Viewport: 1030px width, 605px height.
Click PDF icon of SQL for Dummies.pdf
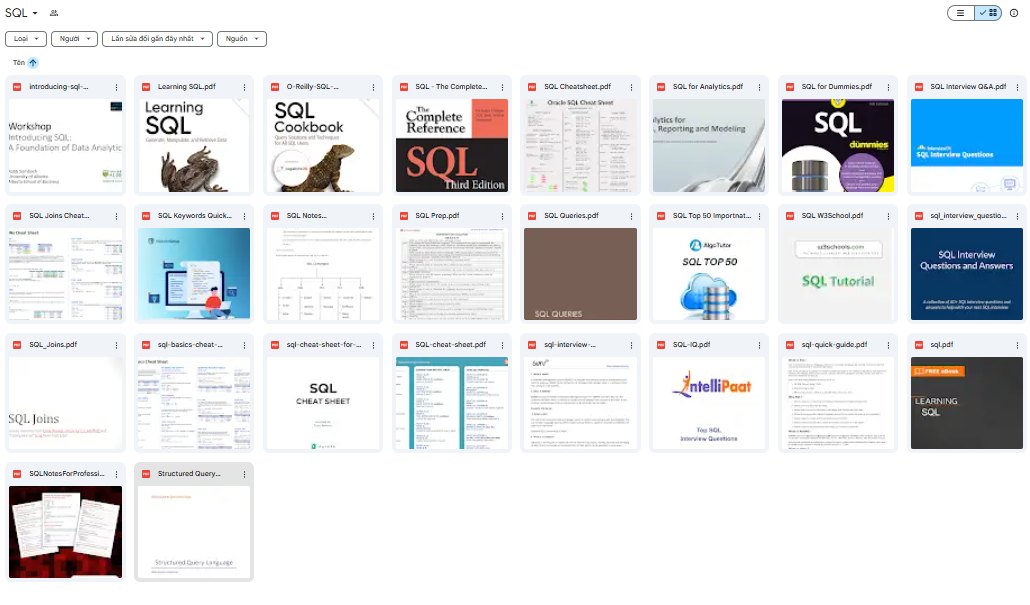[790, 87]
